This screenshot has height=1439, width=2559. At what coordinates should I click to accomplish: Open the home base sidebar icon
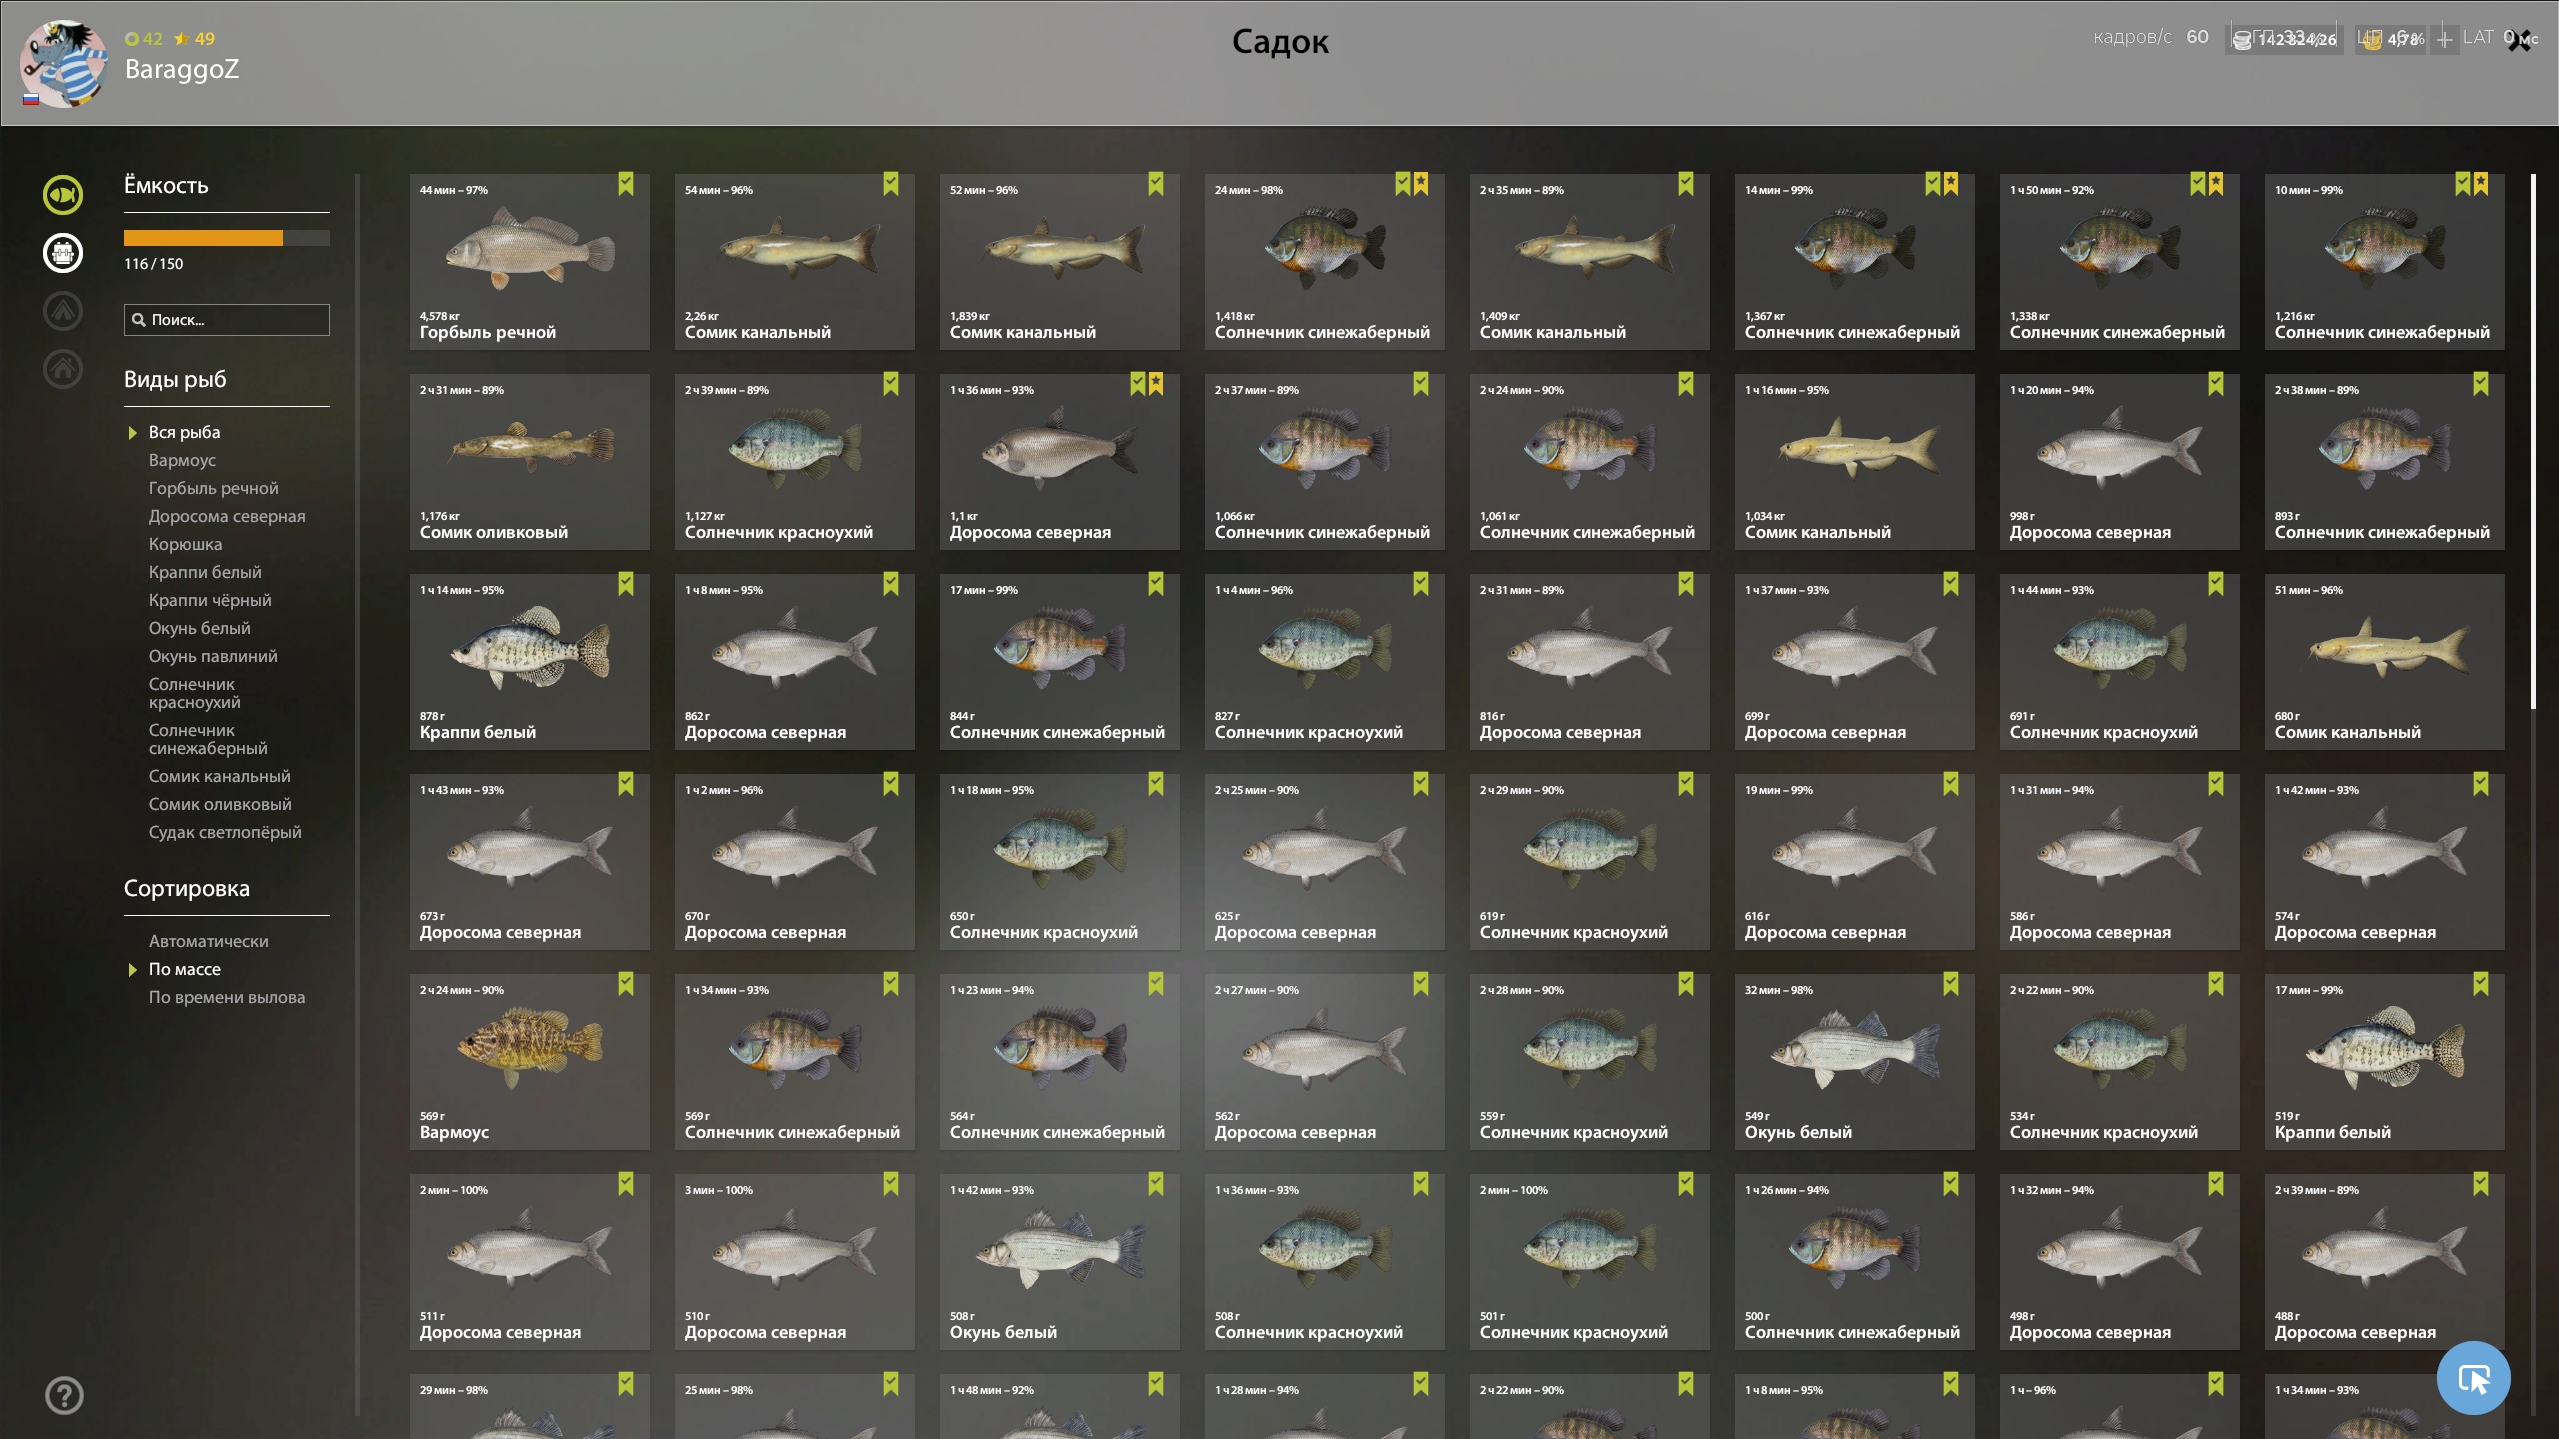(63, 369)
